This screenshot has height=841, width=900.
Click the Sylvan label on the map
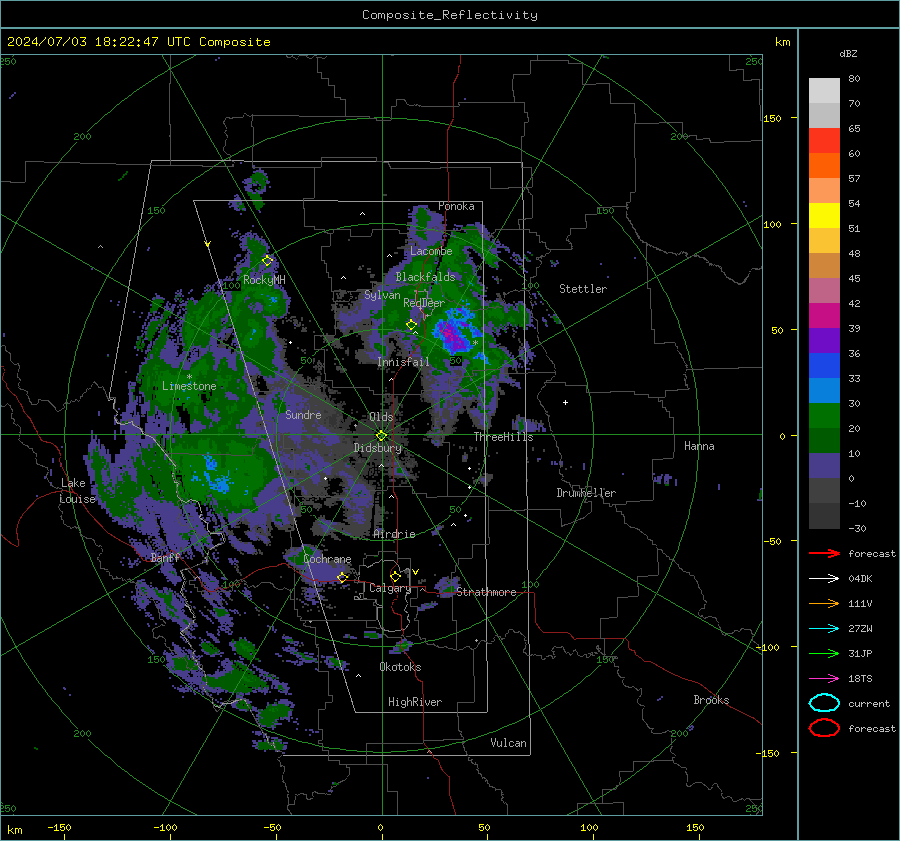coord(382,295)
